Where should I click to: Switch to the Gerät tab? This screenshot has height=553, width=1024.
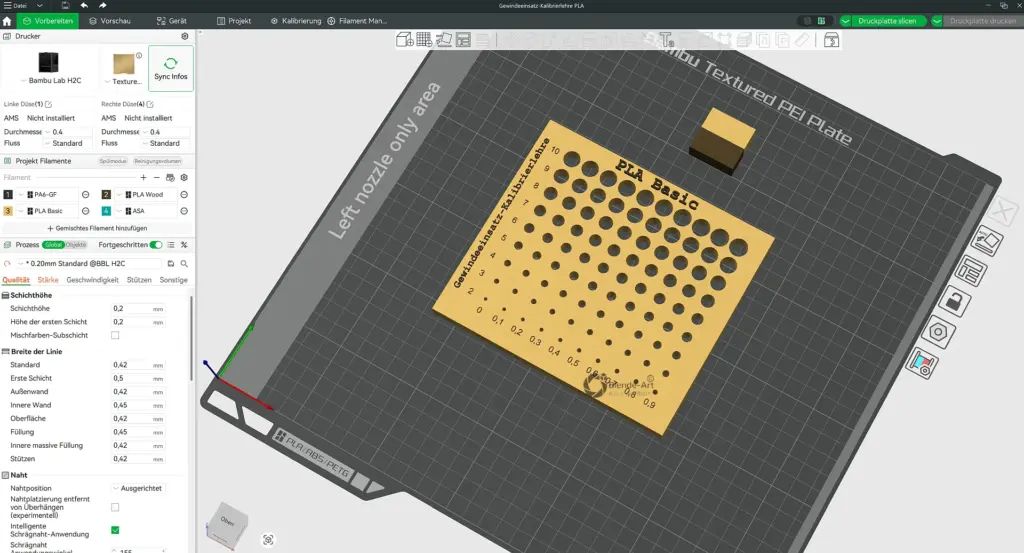pos(171,21)
